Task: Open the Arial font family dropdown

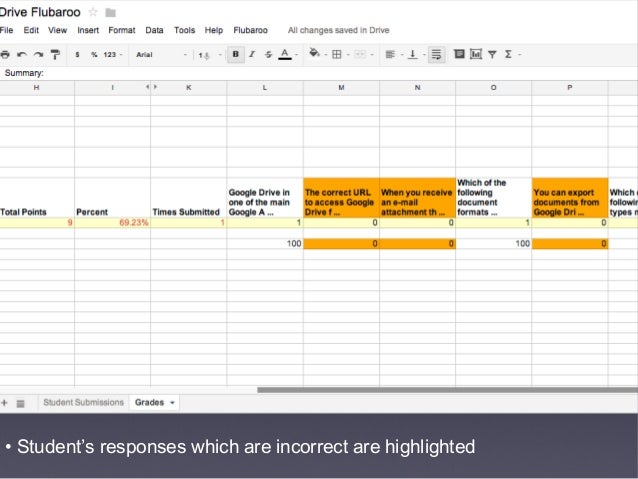Action: pyautogui.click(x=161, y=54)
